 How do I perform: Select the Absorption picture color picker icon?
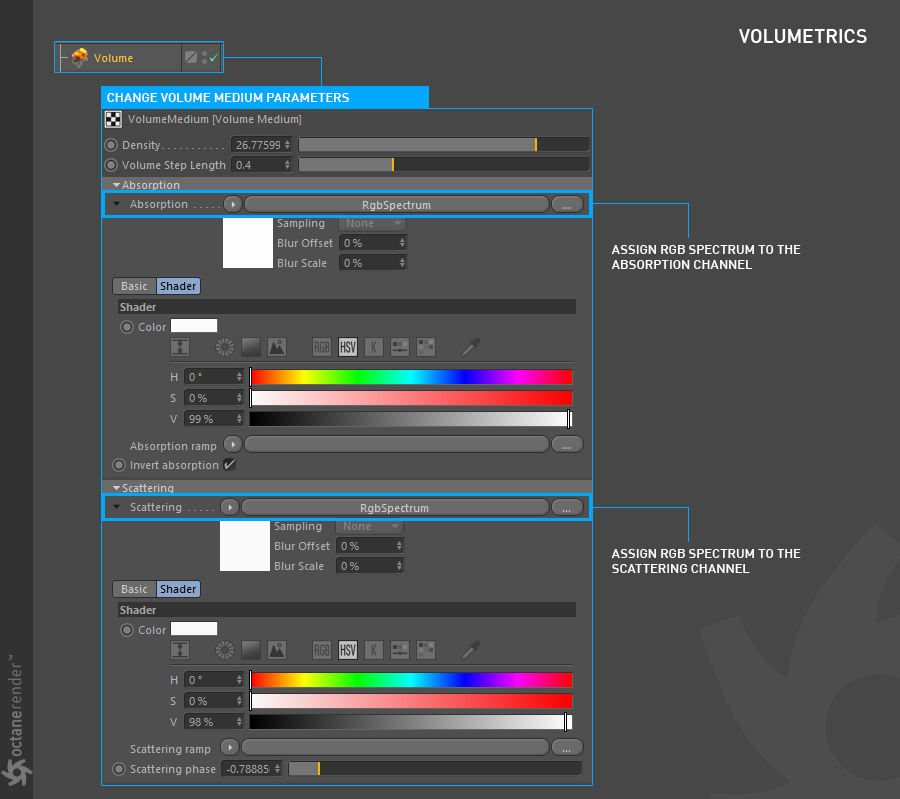277,347
